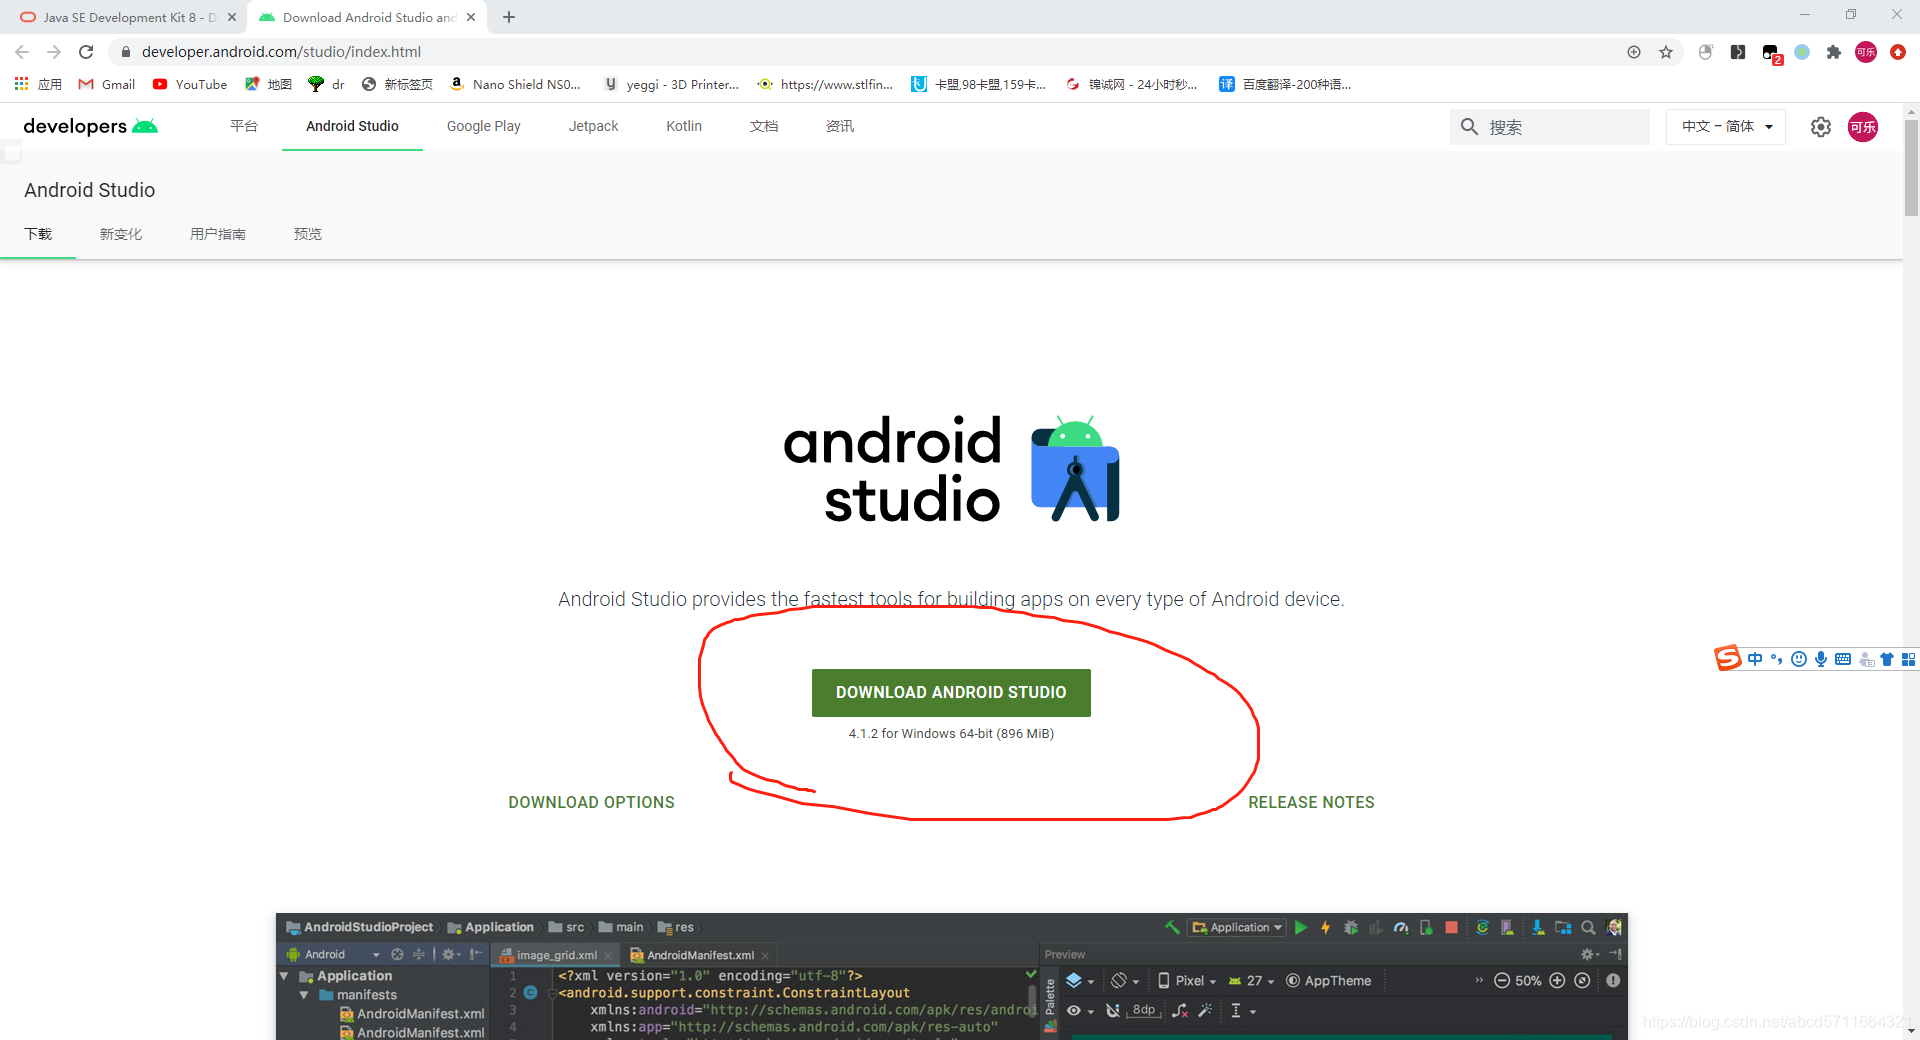Viewport: 1920px width, 1040px height.
Task: Select the 用户指南 tab under Android Studio
Action: pos(218,234)
